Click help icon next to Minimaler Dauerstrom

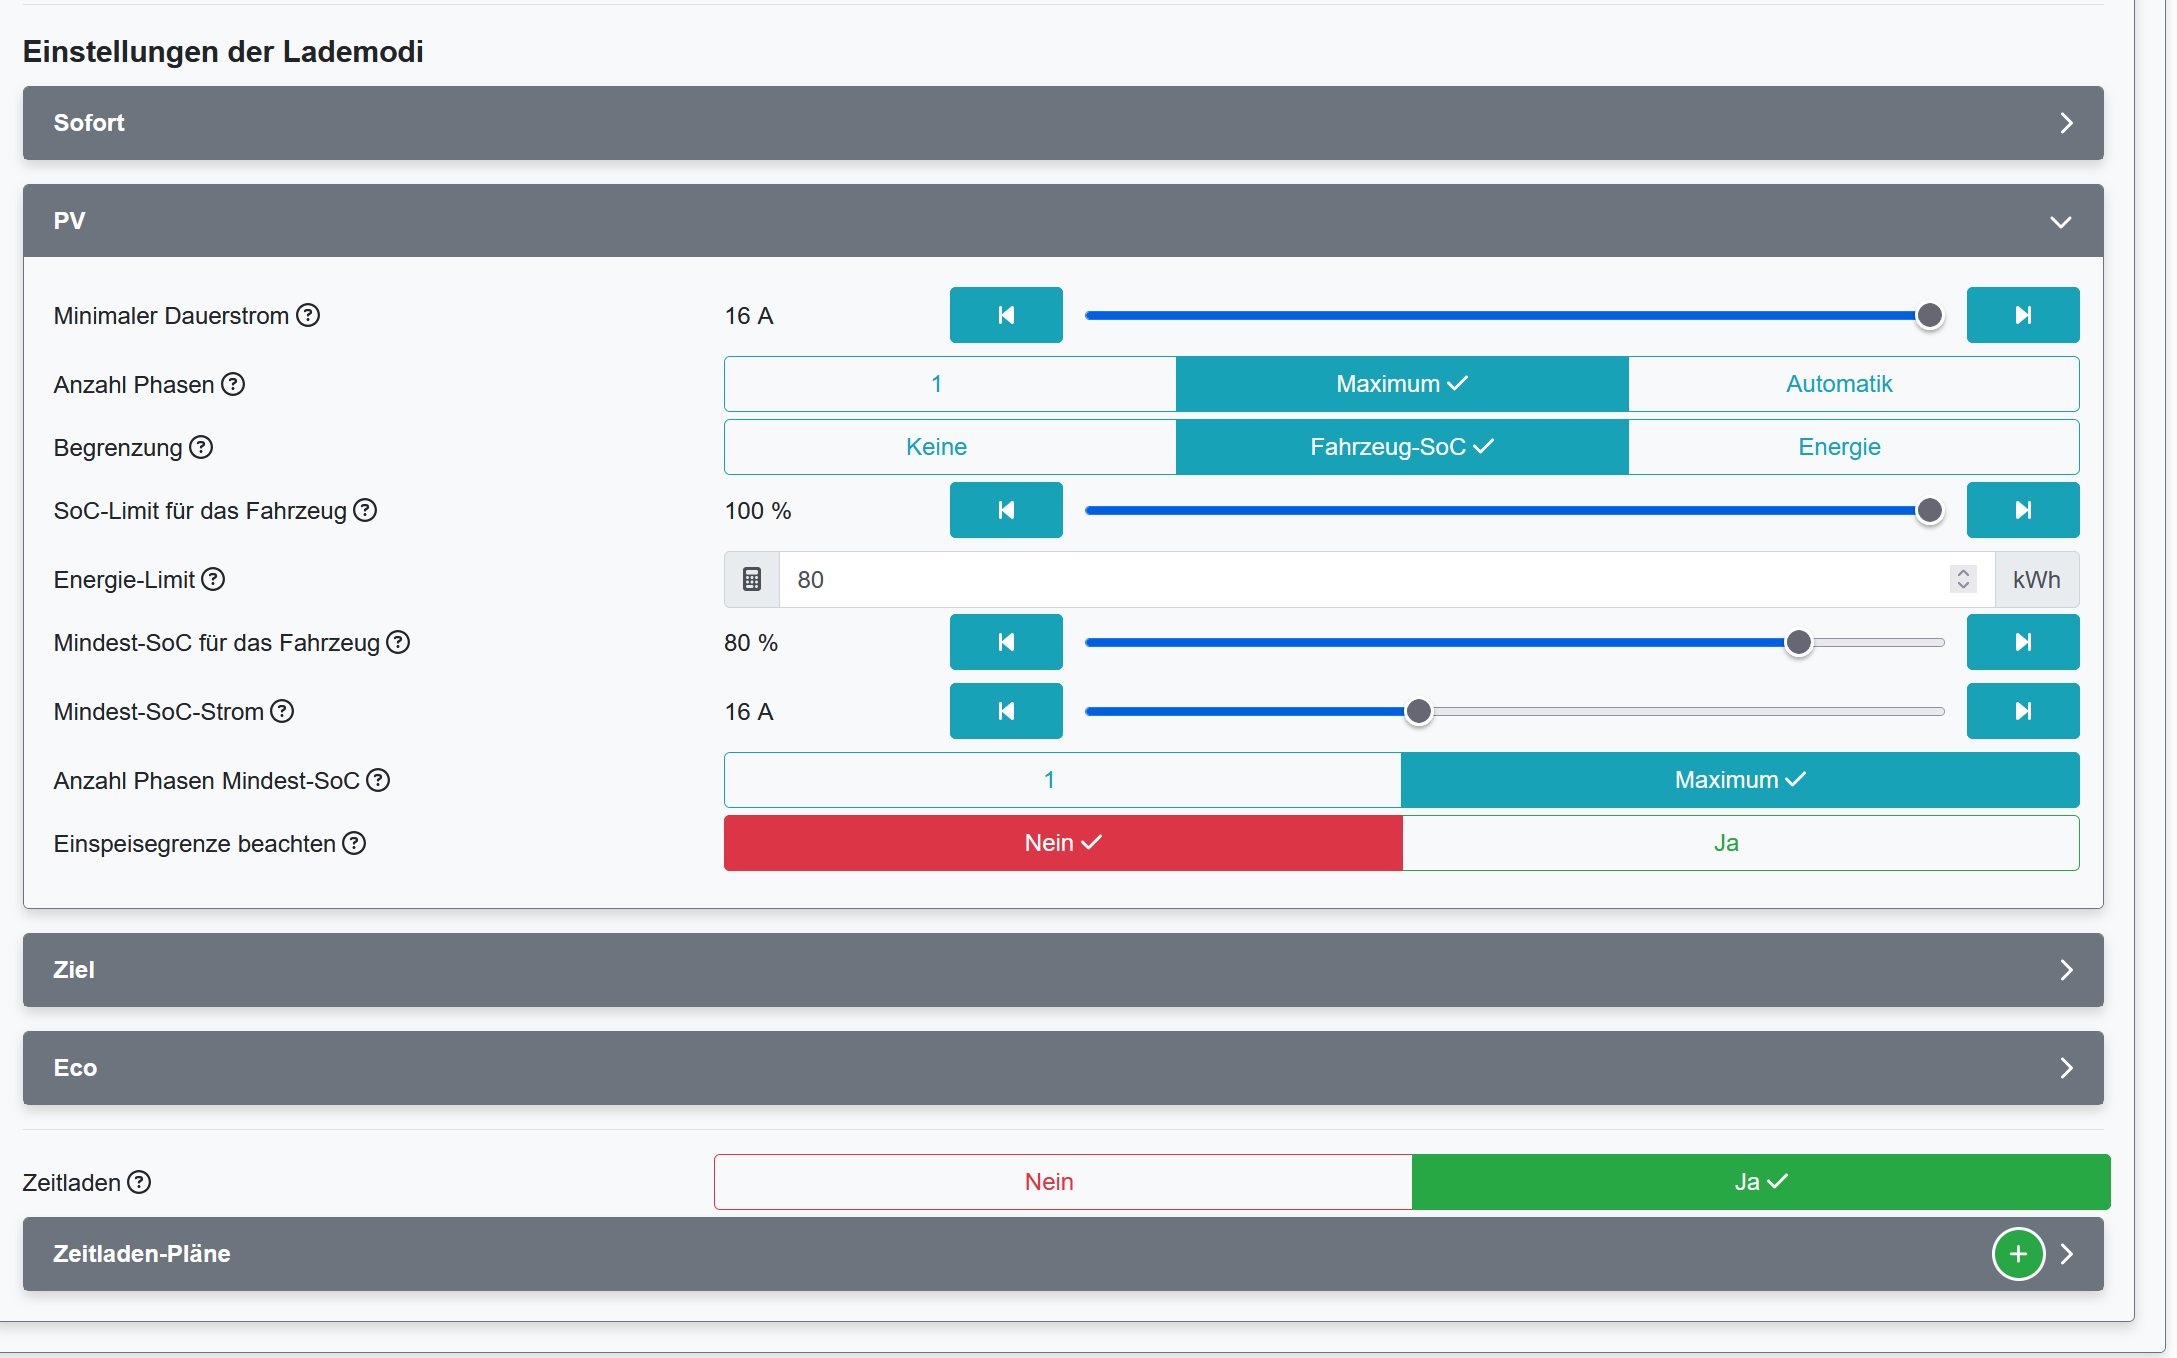point(308,316)
